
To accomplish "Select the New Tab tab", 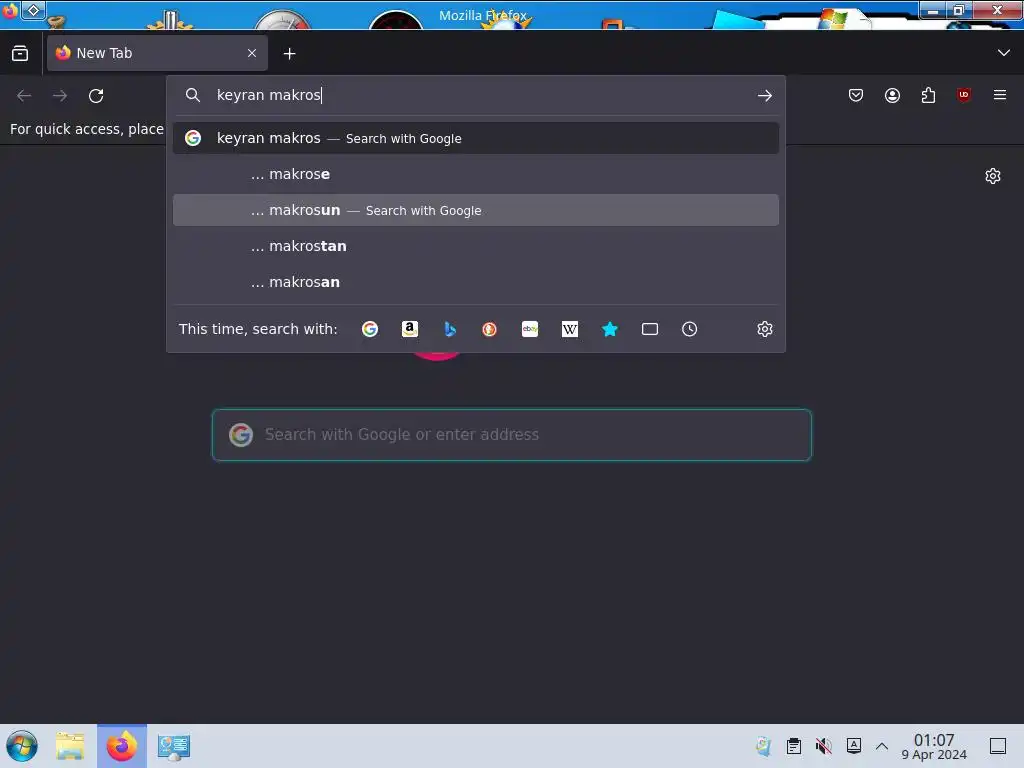I will click(x=157, y=54).
